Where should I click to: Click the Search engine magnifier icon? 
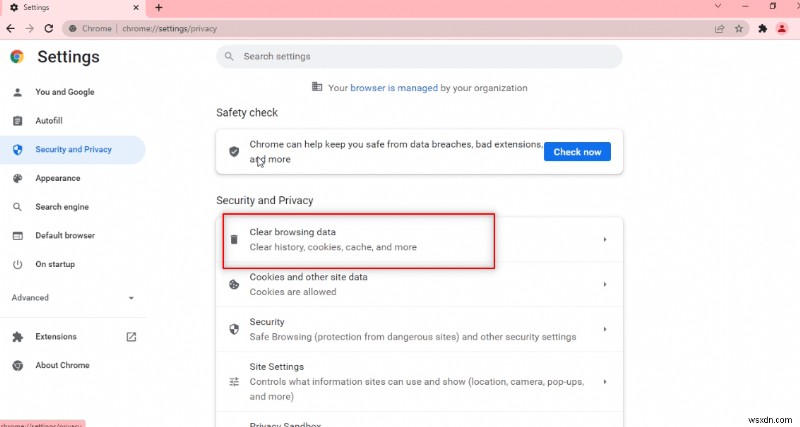(17, 207)
